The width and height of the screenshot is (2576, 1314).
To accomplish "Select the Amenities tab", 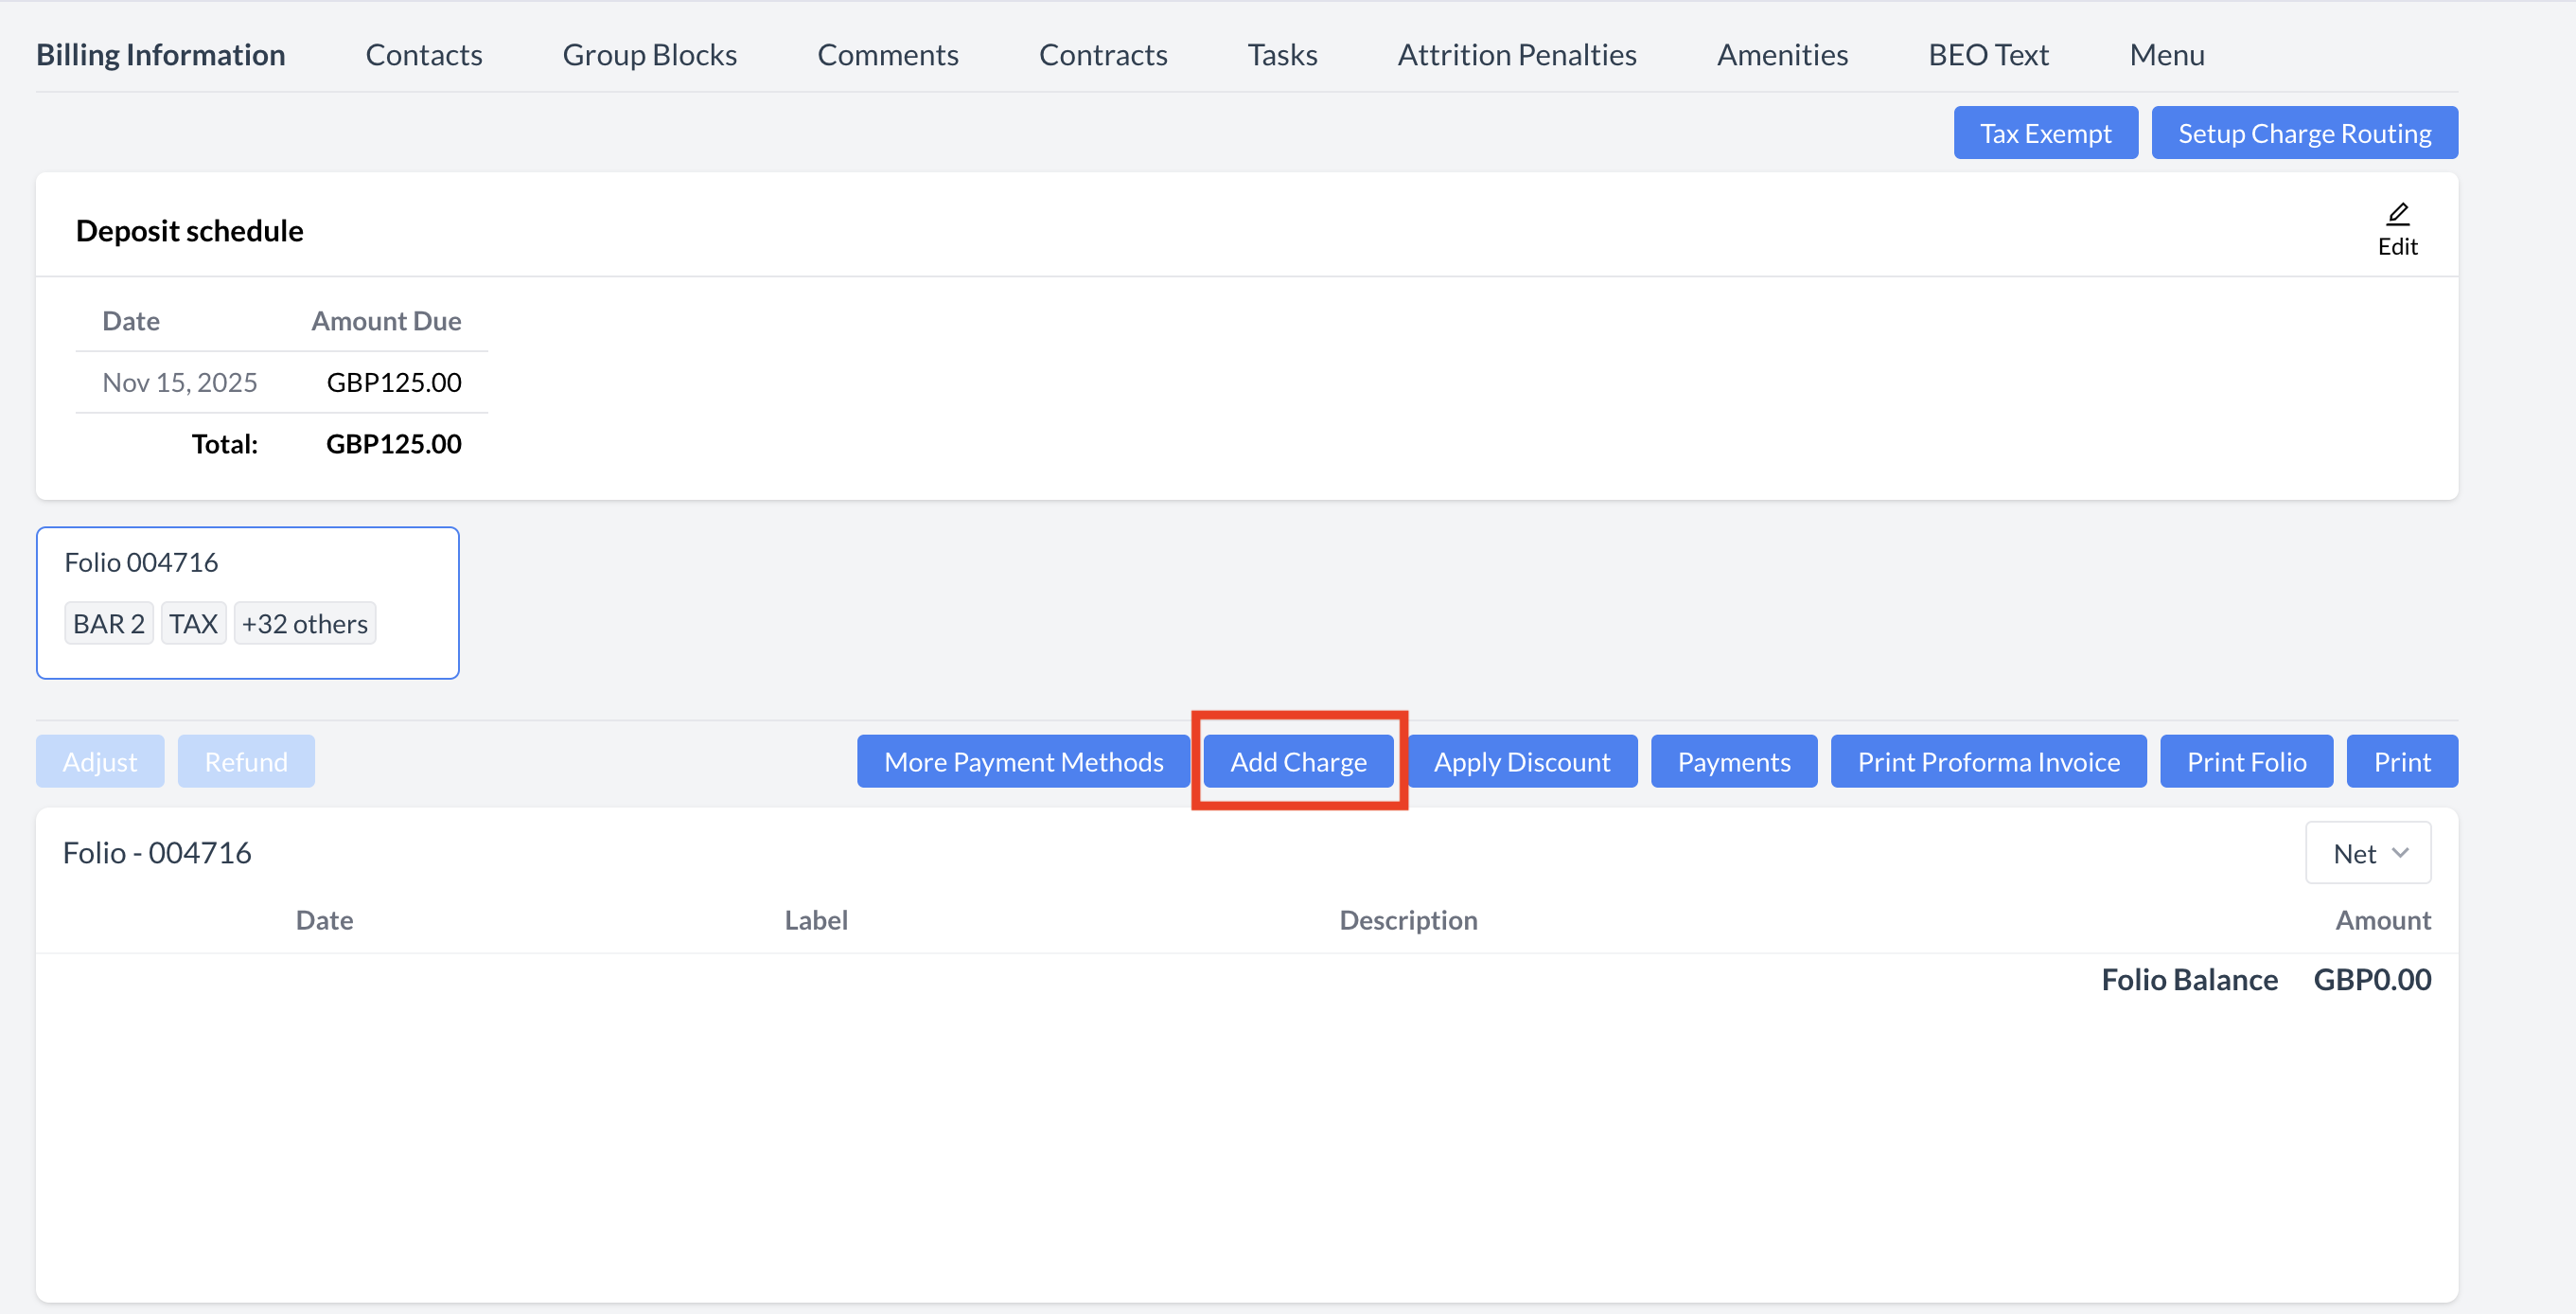I will [x=1781, y=54].
